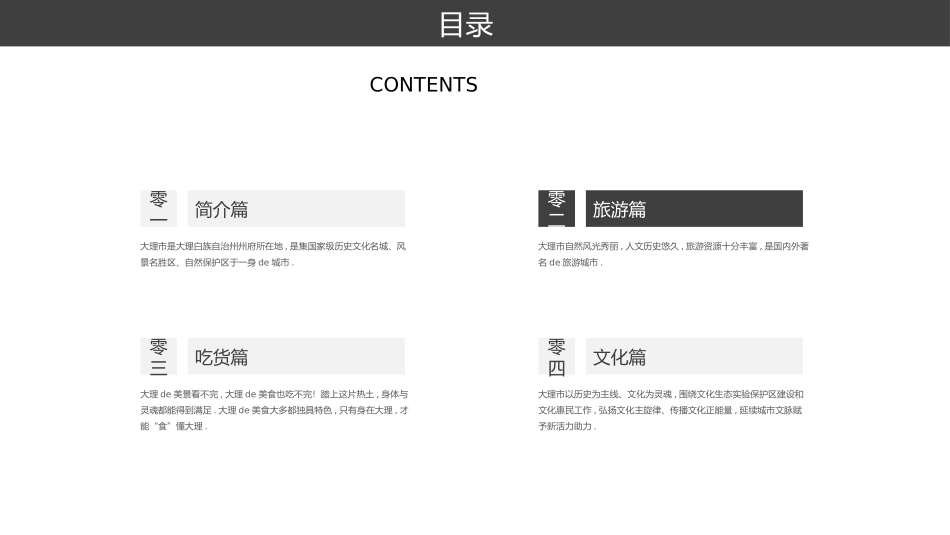Open the highlighted 旅游篇 section
Image resolution: width=950 pixels, height=535 pixels.
pos(694,208)
